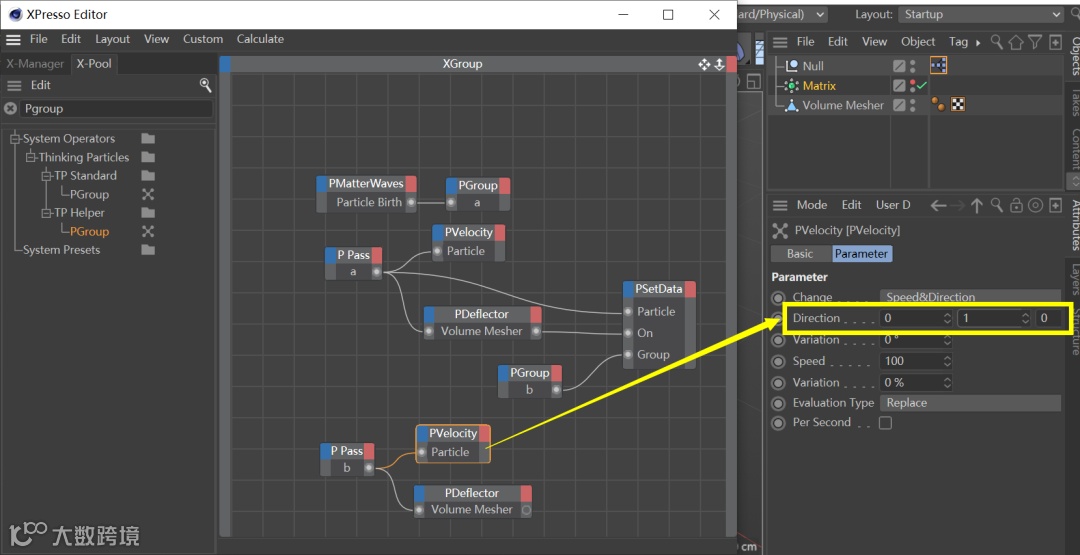Open Mode menu in Attribute Manager

[812, 205]
